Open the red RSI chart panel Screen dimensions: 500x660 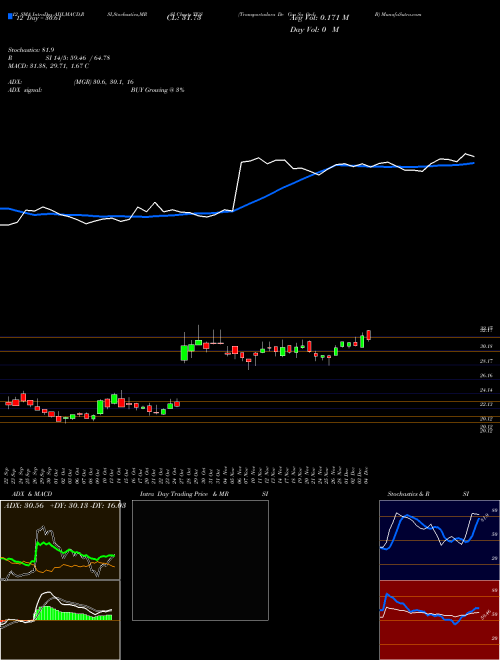pos(439,620)
